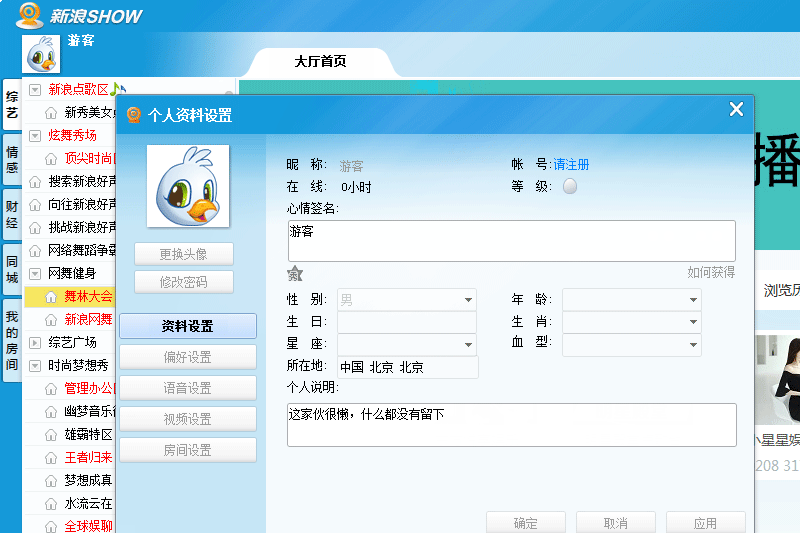
Task: Click the 请注册 register link
Action: (x=571, y=164)
